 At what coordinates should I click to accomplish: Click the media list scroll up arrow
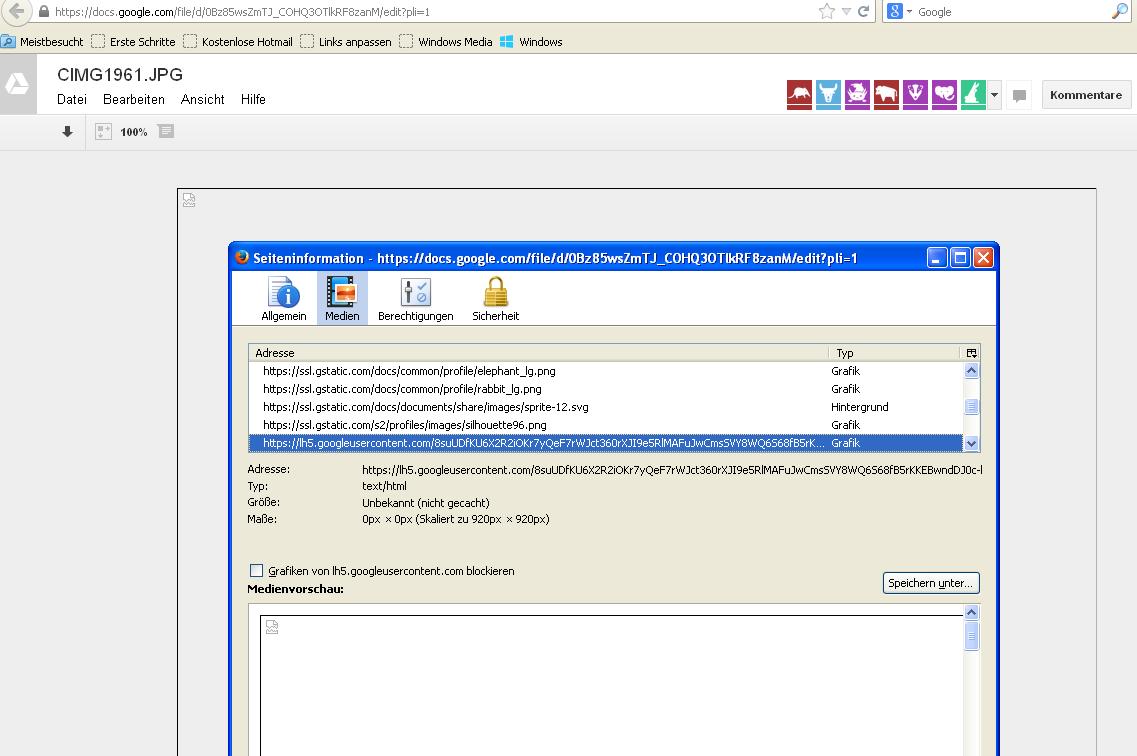coord(972,370)
